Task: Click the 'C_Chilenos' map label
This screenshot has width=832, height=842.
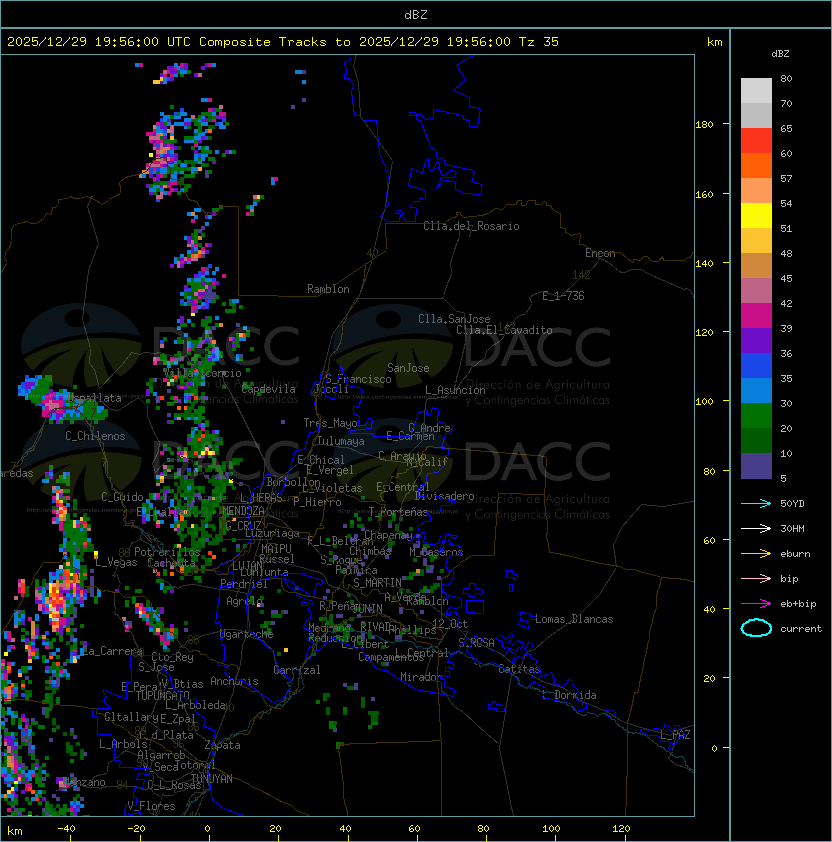Action: point(95,436)
